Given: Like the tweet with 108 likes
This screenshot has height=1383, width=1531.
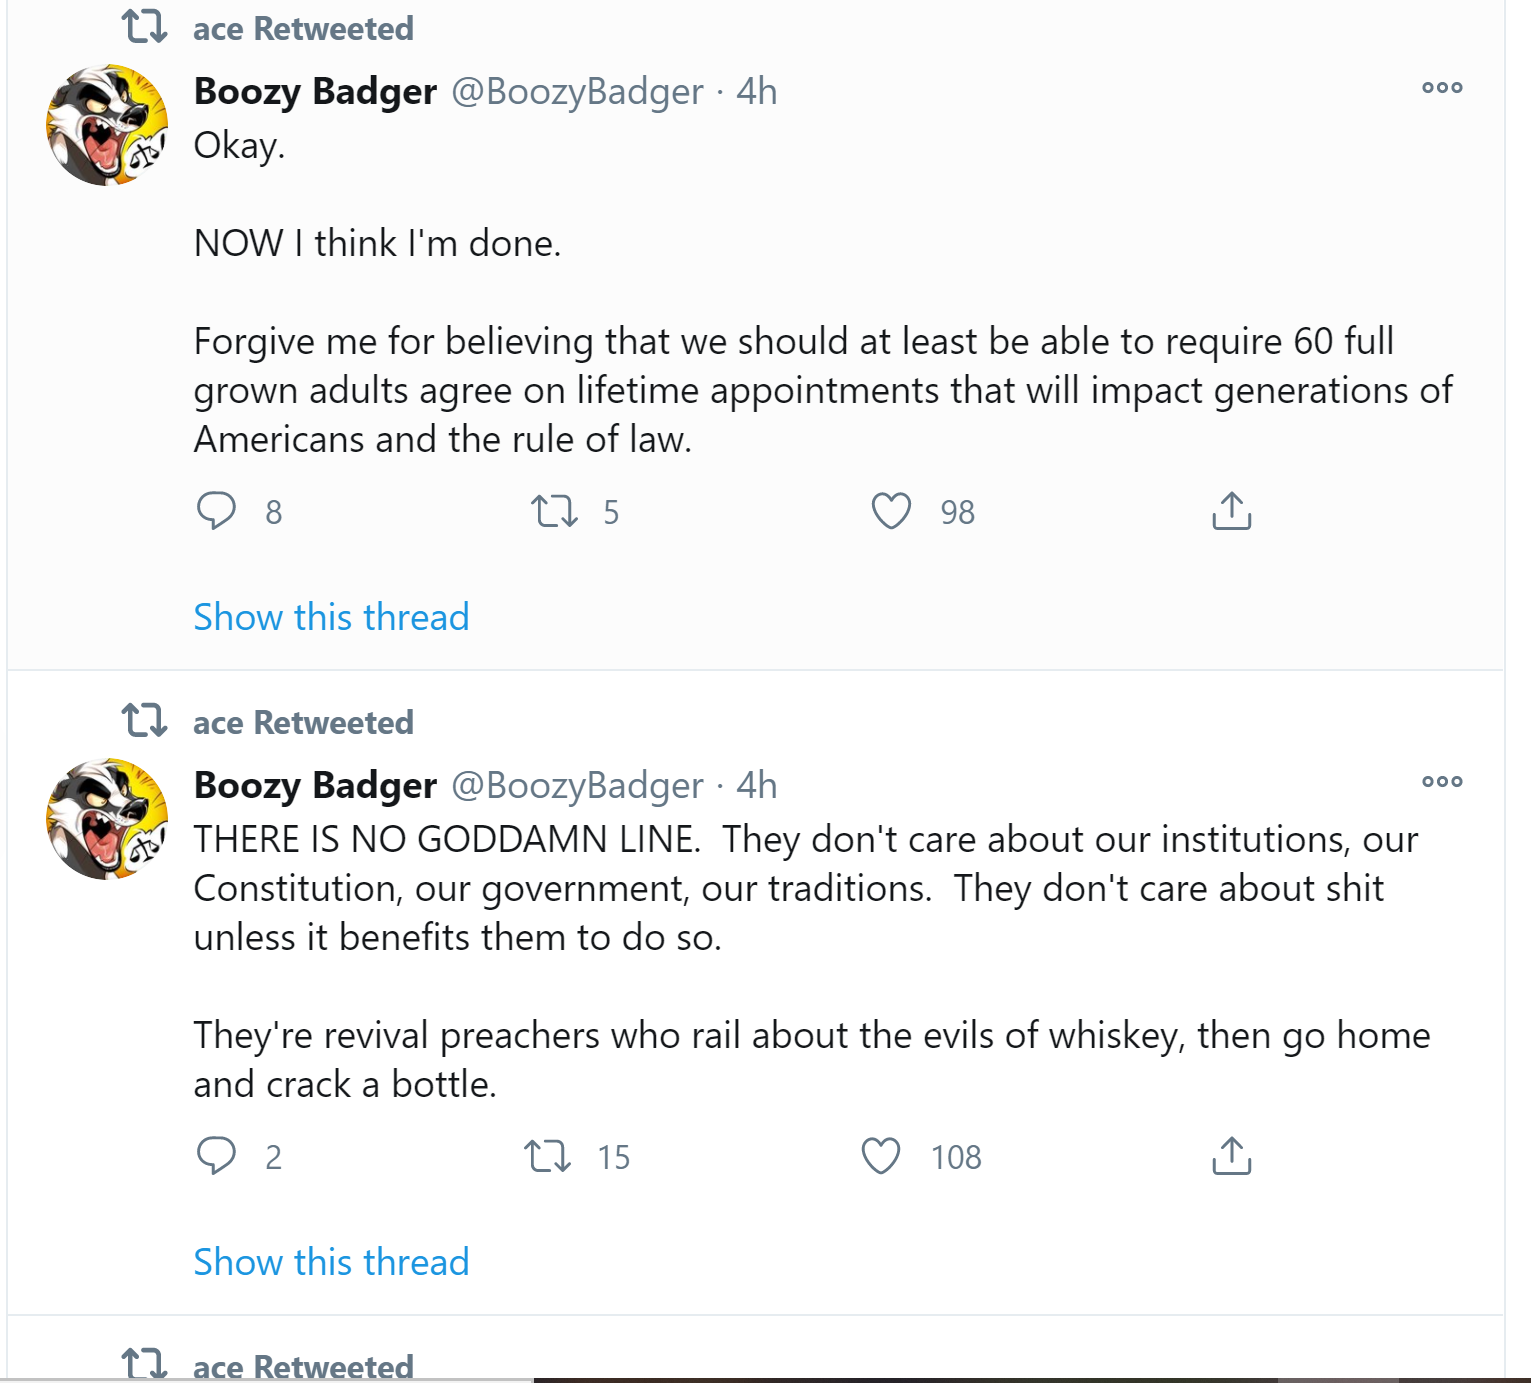Looking at the screenshot, I should 881,1156.
